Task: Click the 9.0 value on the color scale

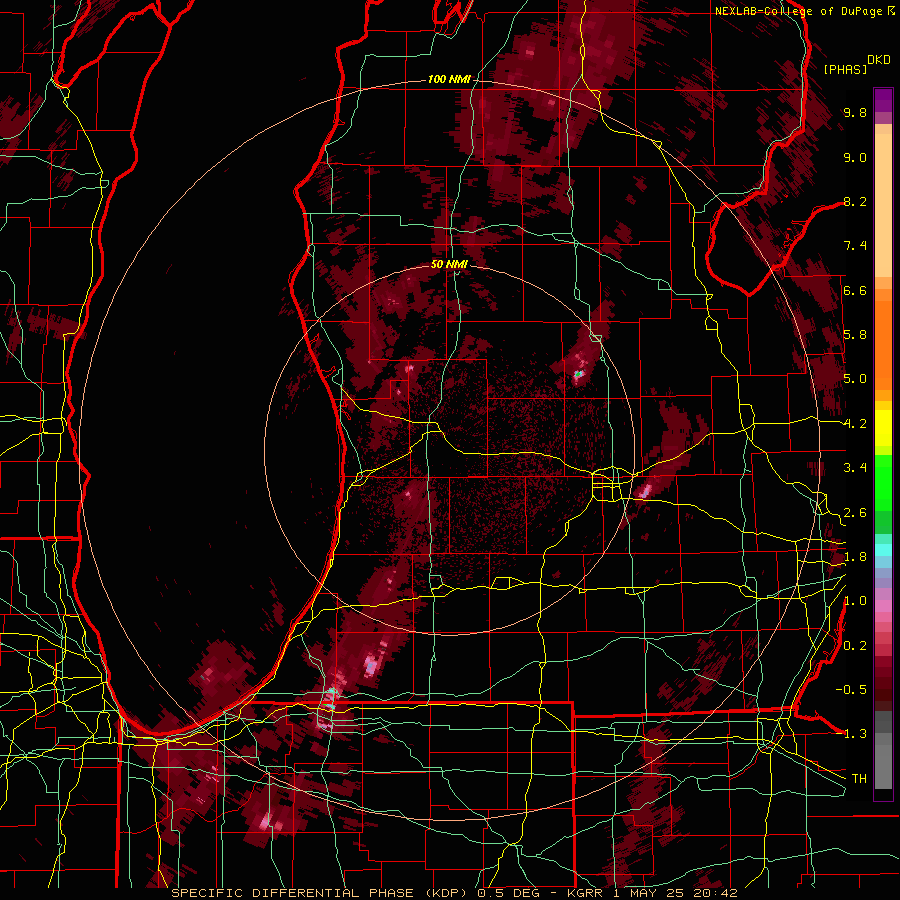Action: click(855, 157)
